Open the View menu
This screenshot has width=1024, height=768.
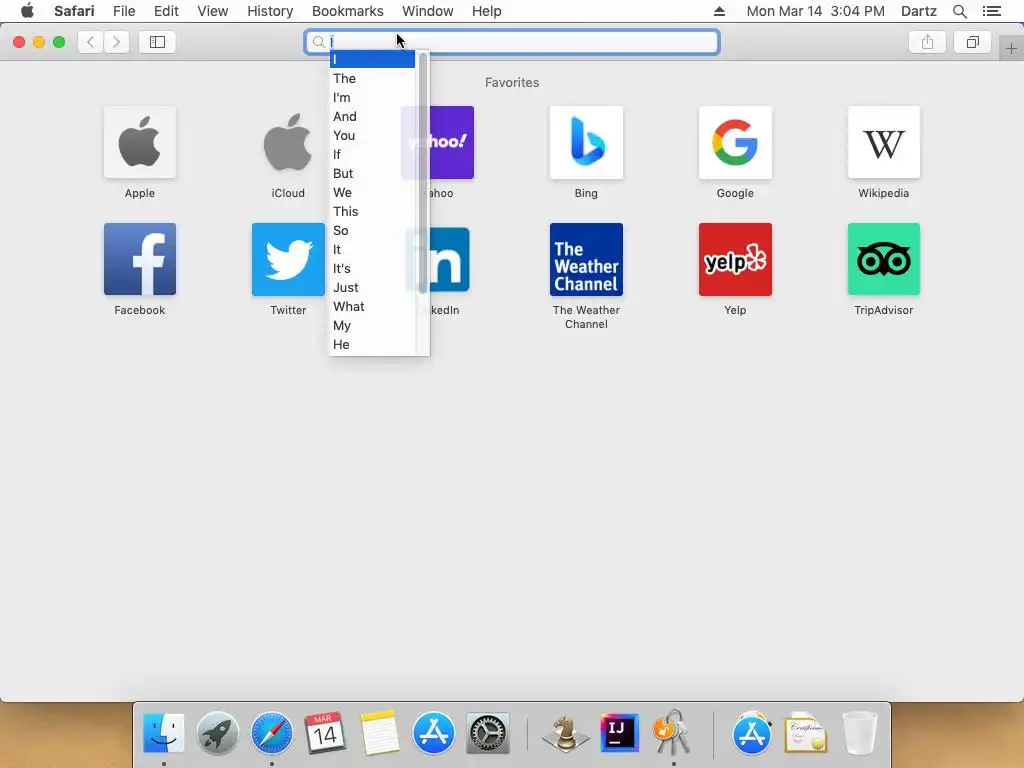point(213,11)
